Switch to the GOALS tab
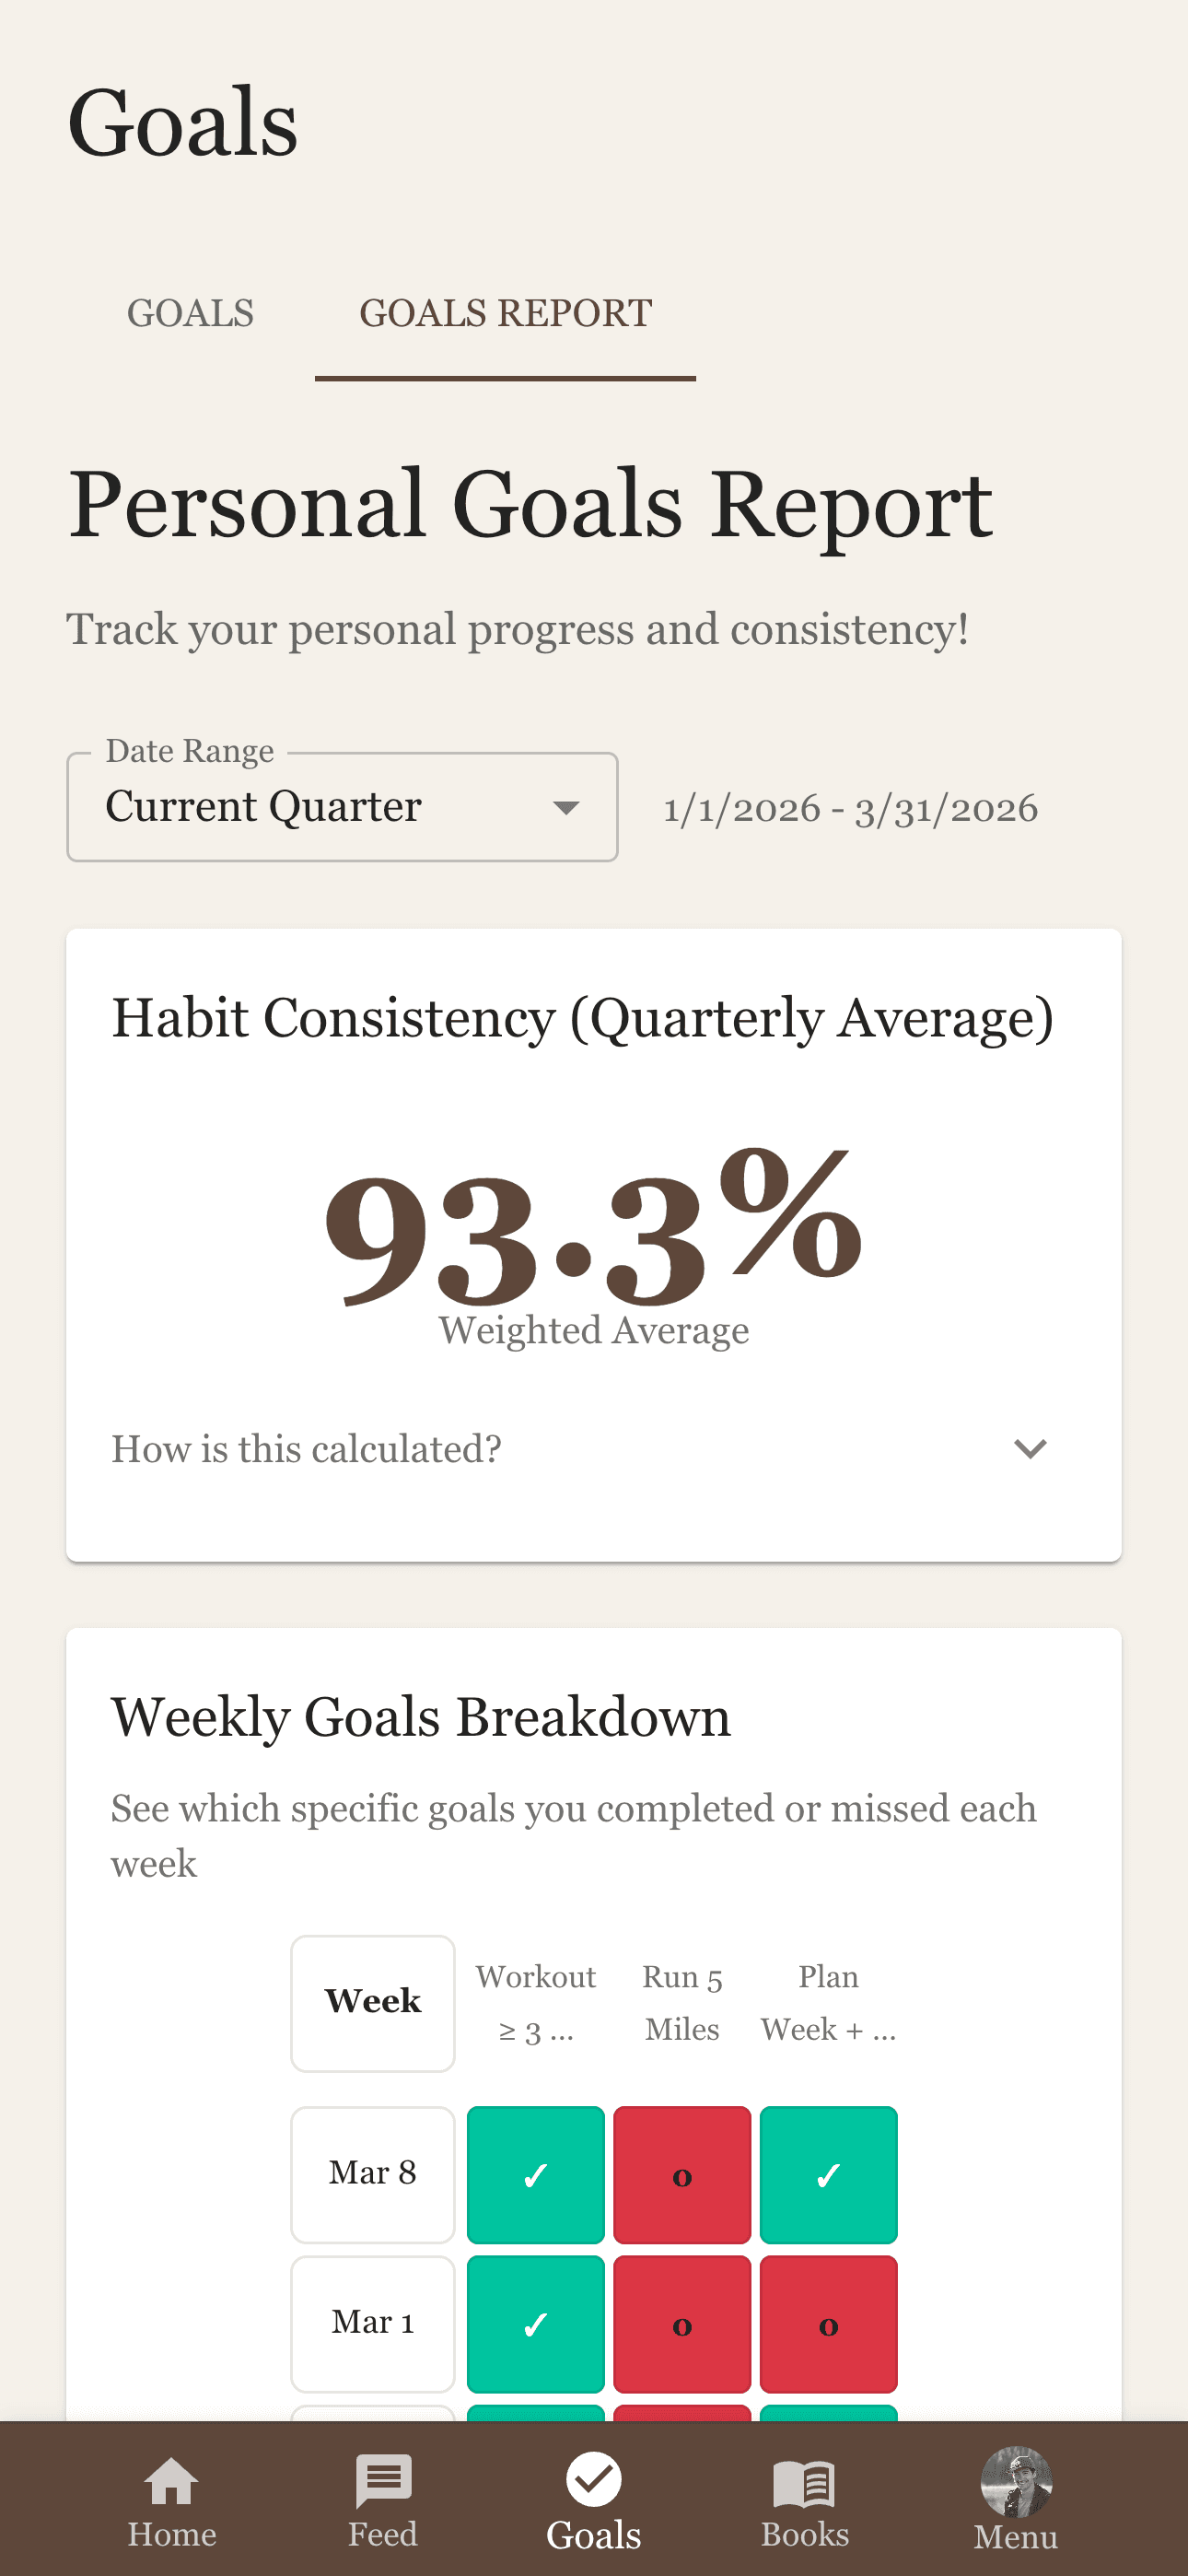This screenshot has height=2576, width=1188. click(x=191, y=313)
